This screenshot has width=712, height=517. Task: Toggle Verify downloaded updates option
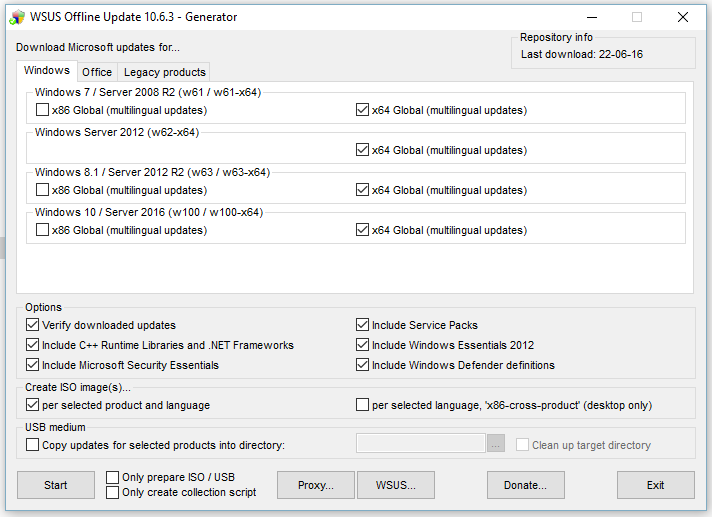[x=32, y=325]
